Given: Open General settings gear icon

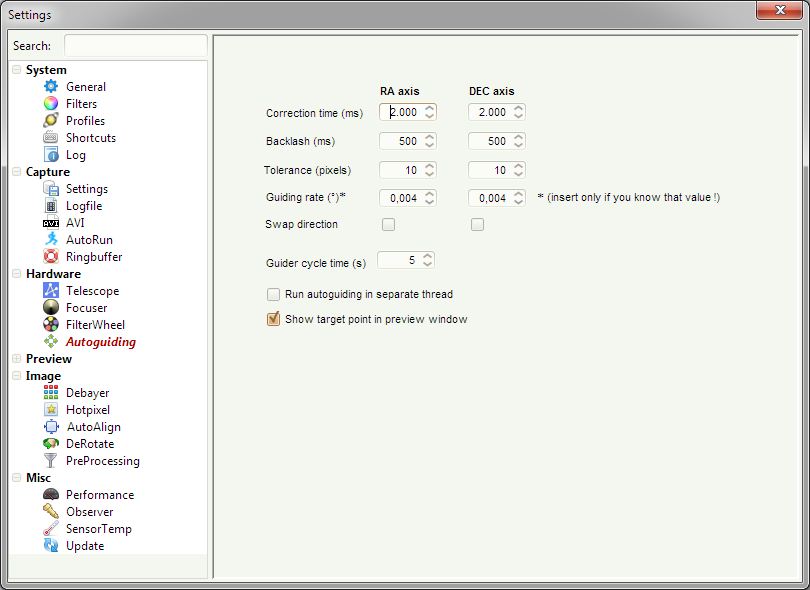Looking at the screenshot, I should coord(51,86).
